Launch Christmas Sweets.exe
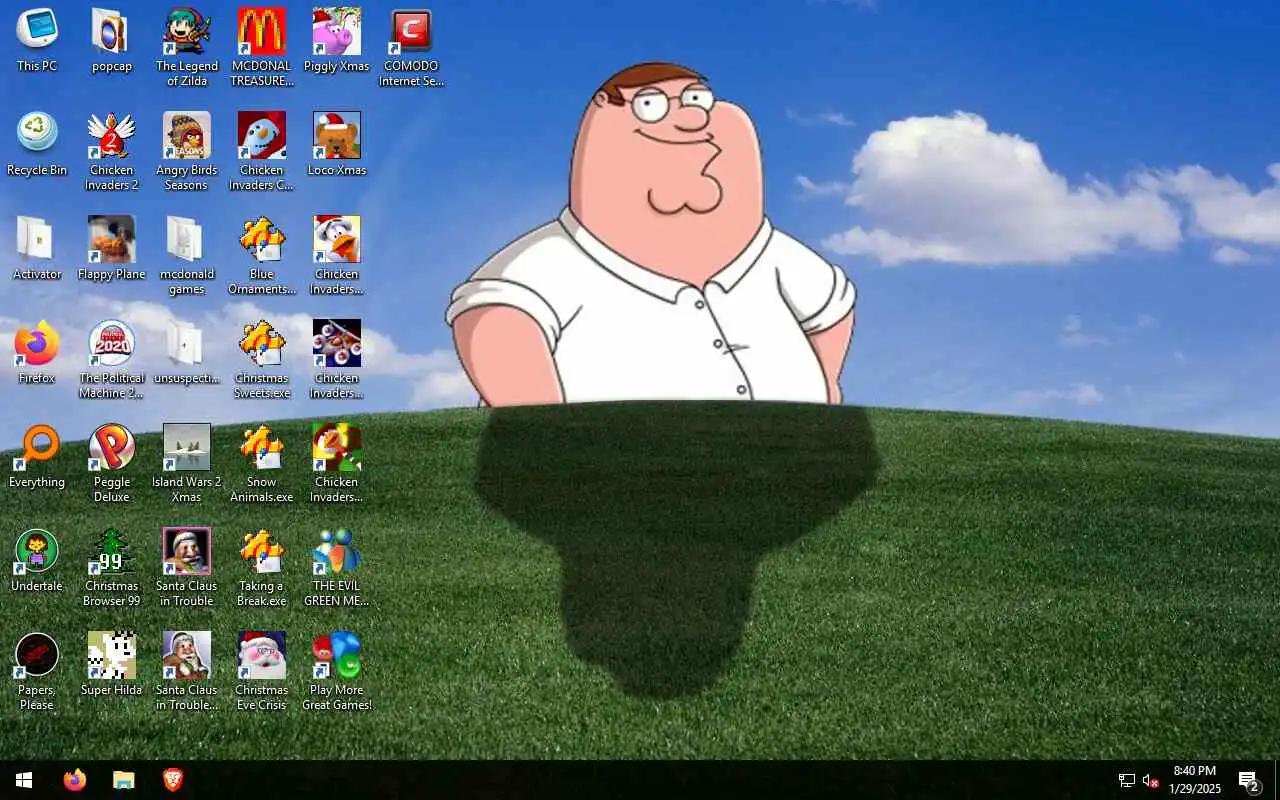The width and height of the screenshot is (1280, 800). click(262, 359)
